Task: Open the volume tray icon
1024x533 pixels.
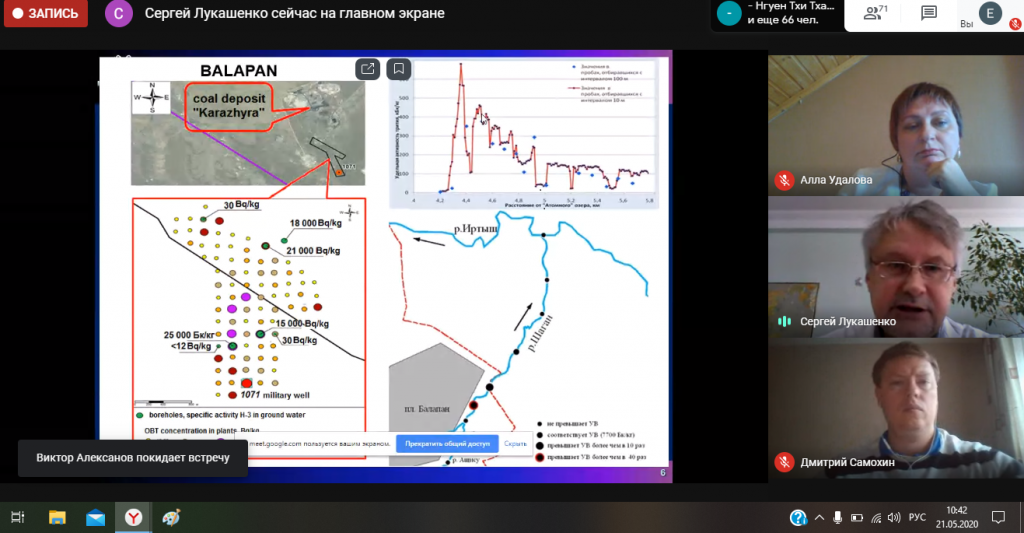Action: click(894, 518)
